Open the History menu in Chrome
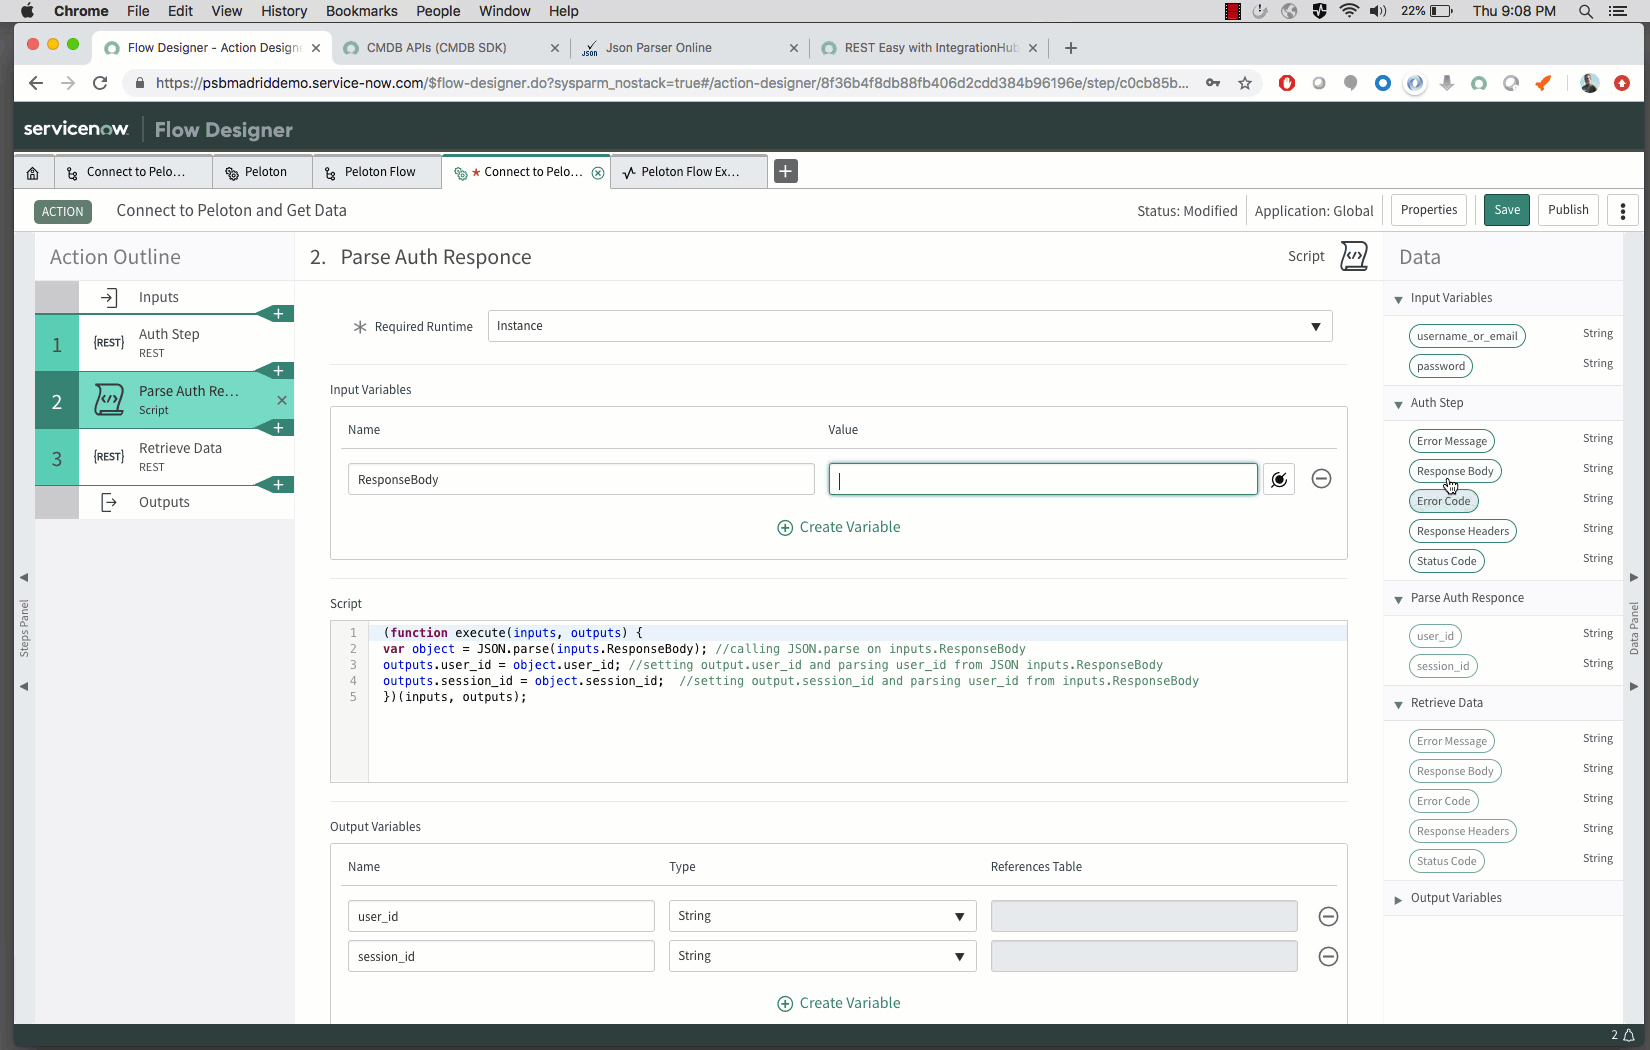 [284, 11]
